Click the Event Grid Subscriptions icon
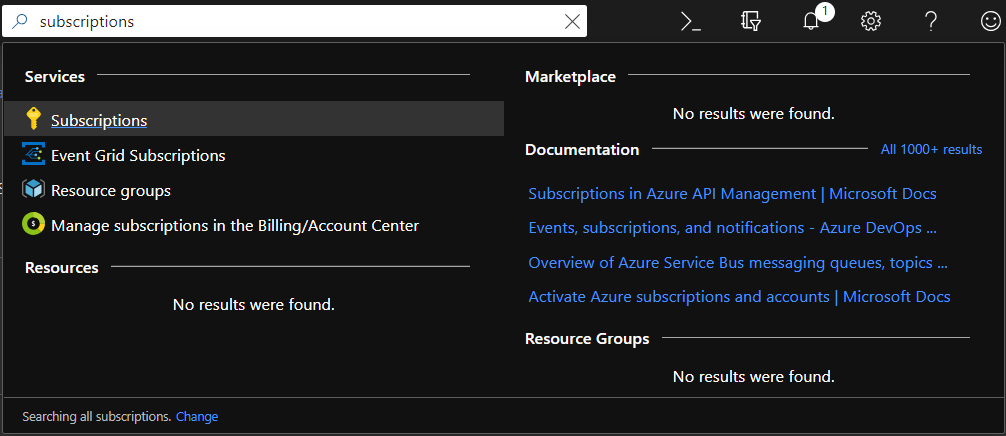Image resolution: width=1006 pixels, height=436 pixels. 34,155
